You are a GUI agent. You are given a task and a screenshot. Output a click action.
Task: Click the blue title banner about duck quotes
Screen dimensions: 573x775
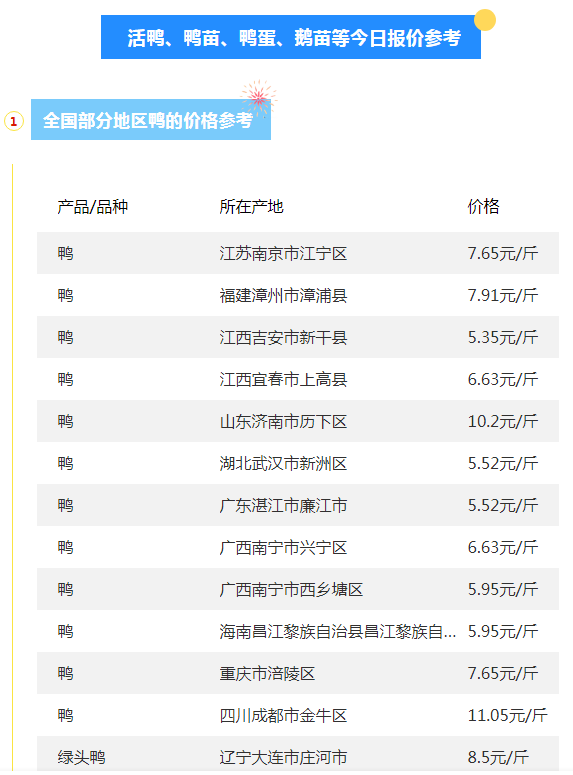(291, 37)
